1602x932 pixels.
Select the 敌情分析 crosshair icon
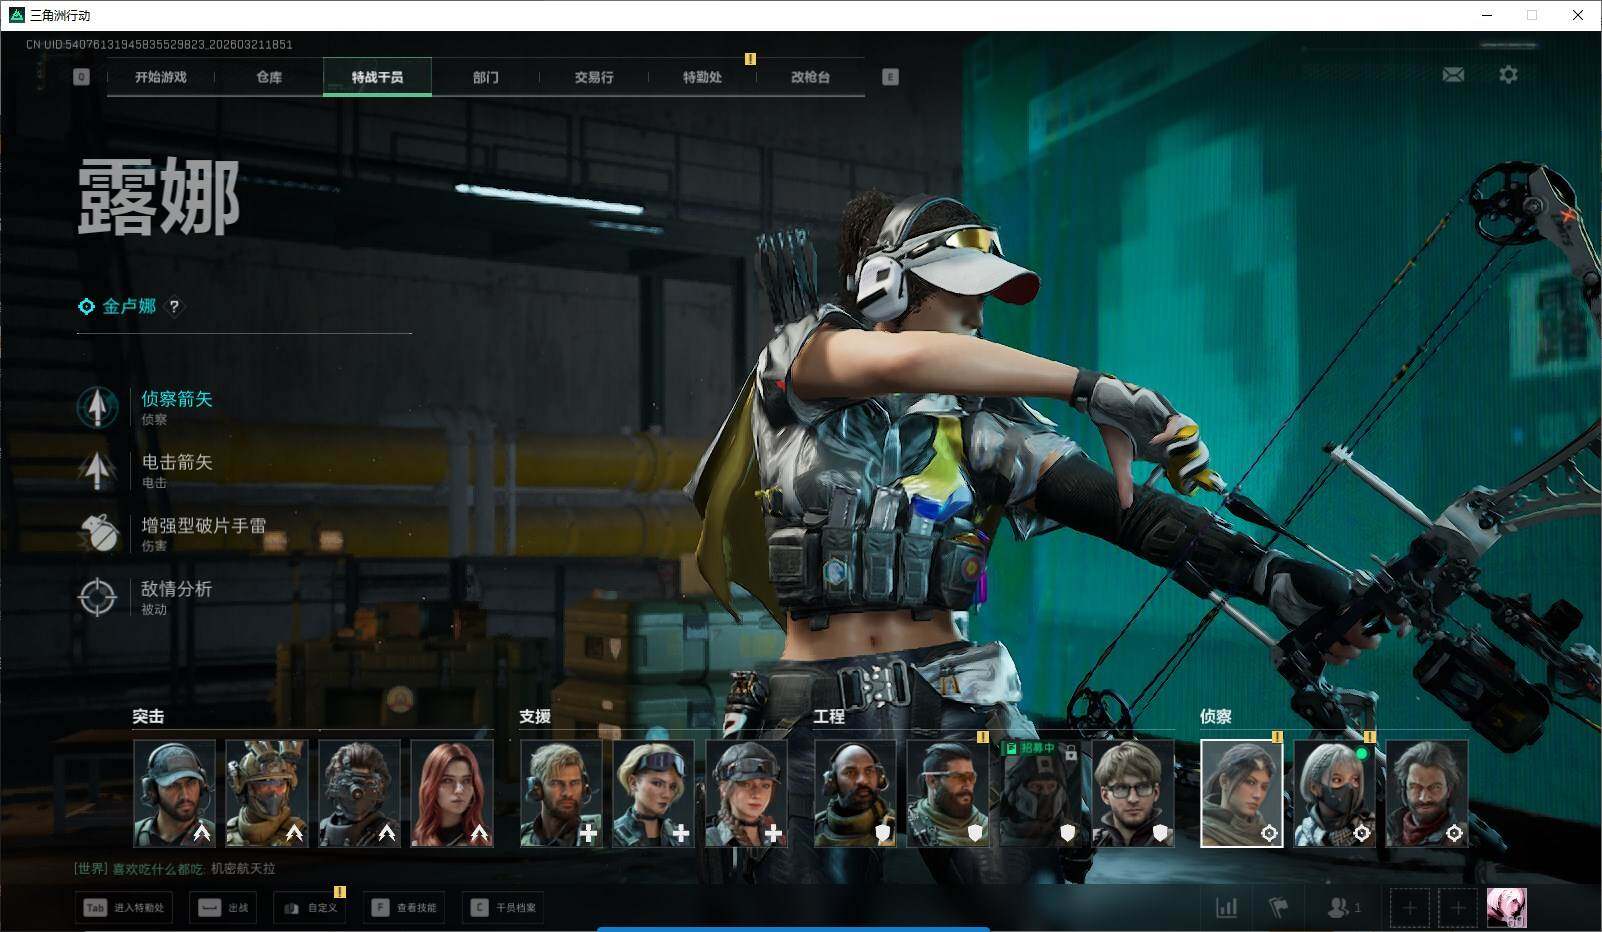click(x=97, y=597)
